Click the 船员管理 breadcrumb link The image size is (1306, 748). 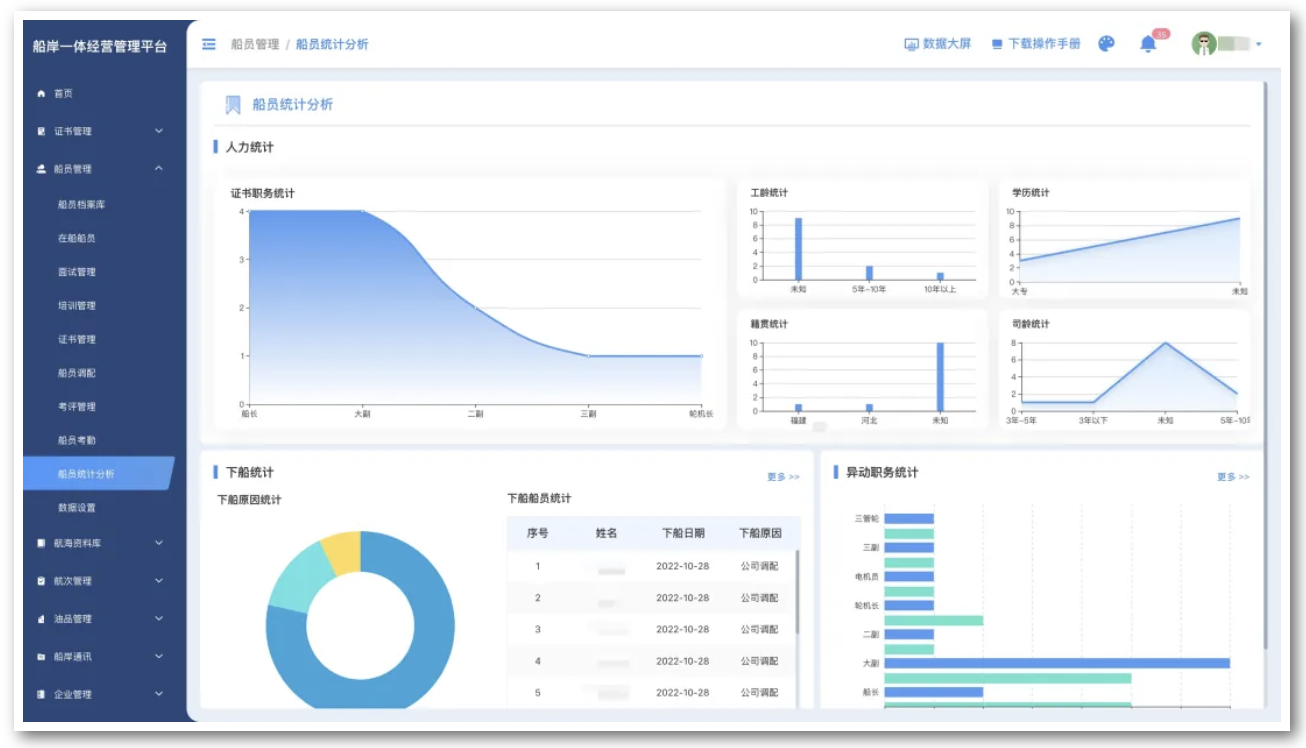pos(255,44)
